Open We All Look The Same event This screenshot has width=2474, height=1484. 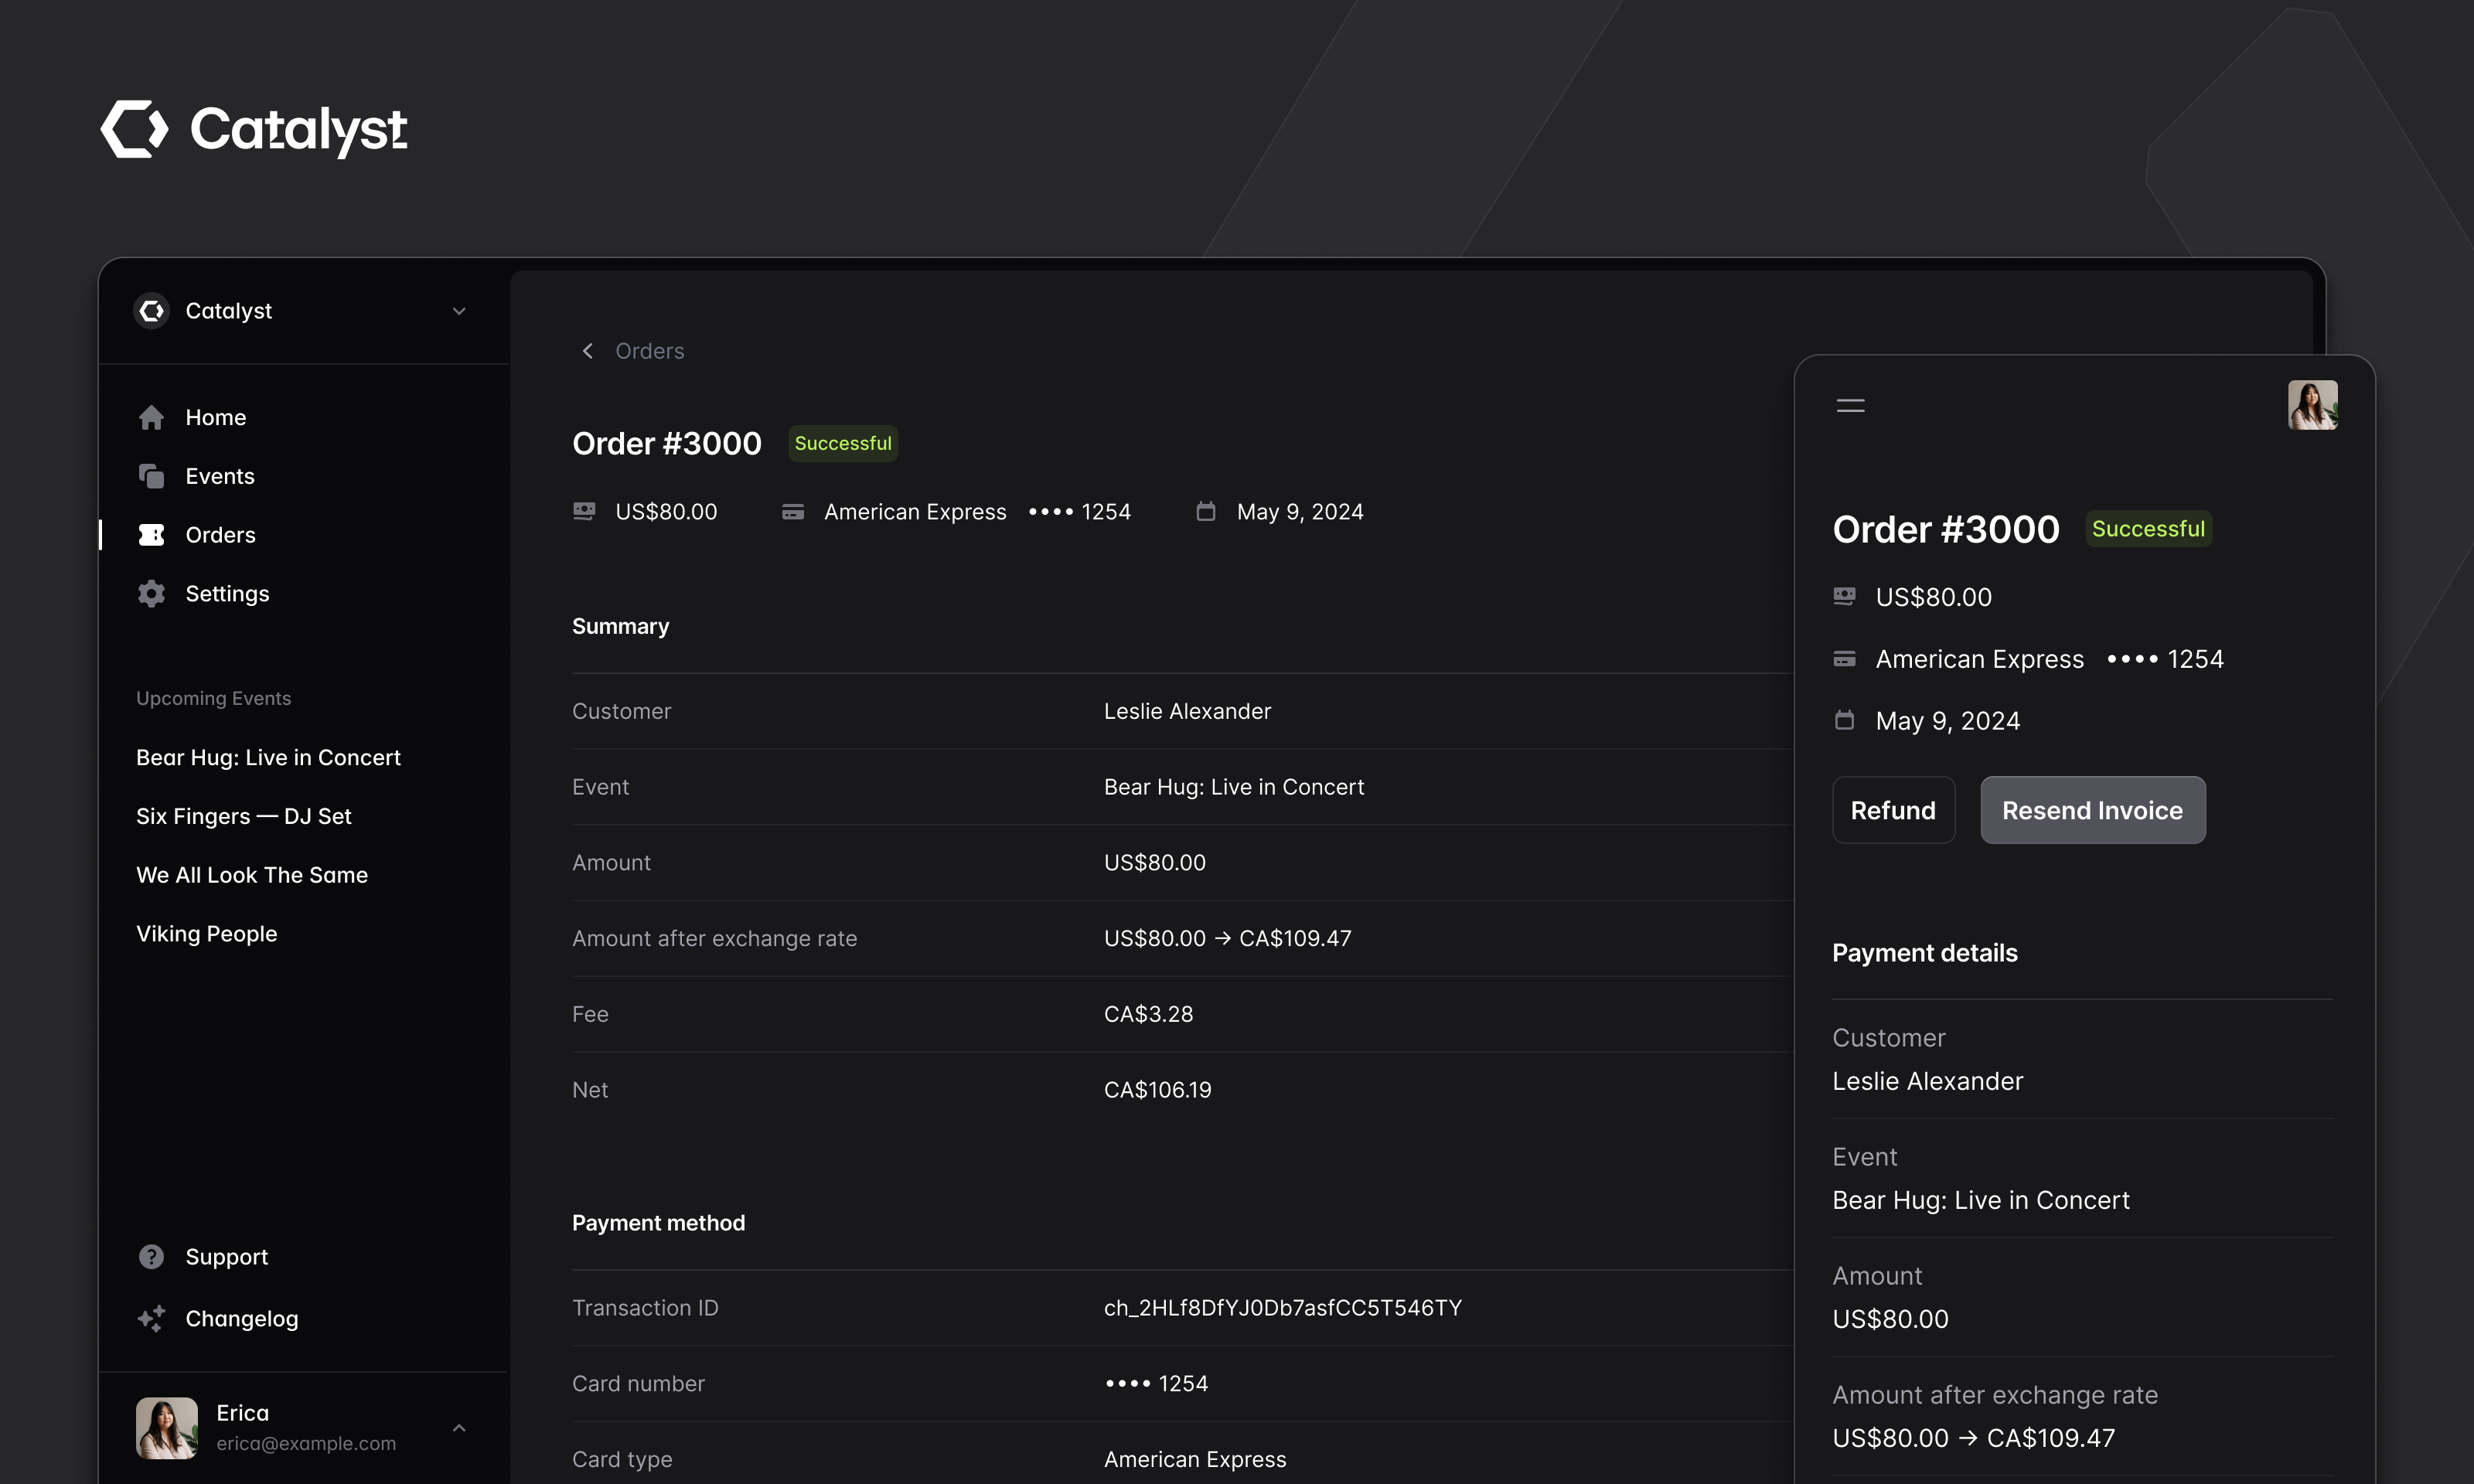tap(251, 874)
